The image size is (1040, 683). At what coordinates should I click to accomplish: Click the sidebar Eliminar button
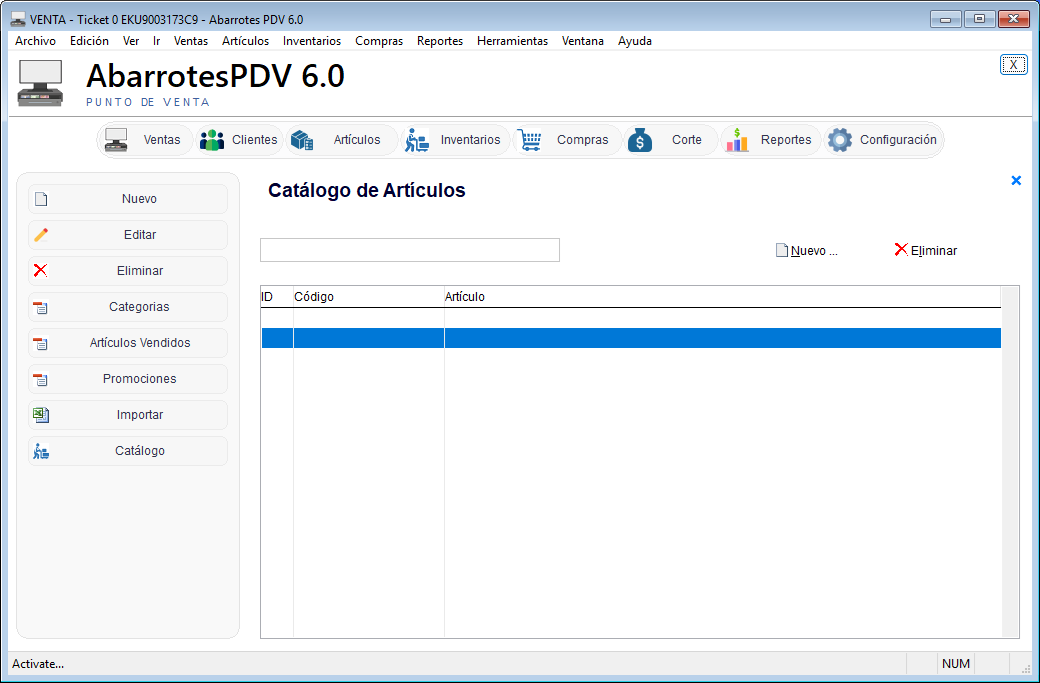click(128, 271)
